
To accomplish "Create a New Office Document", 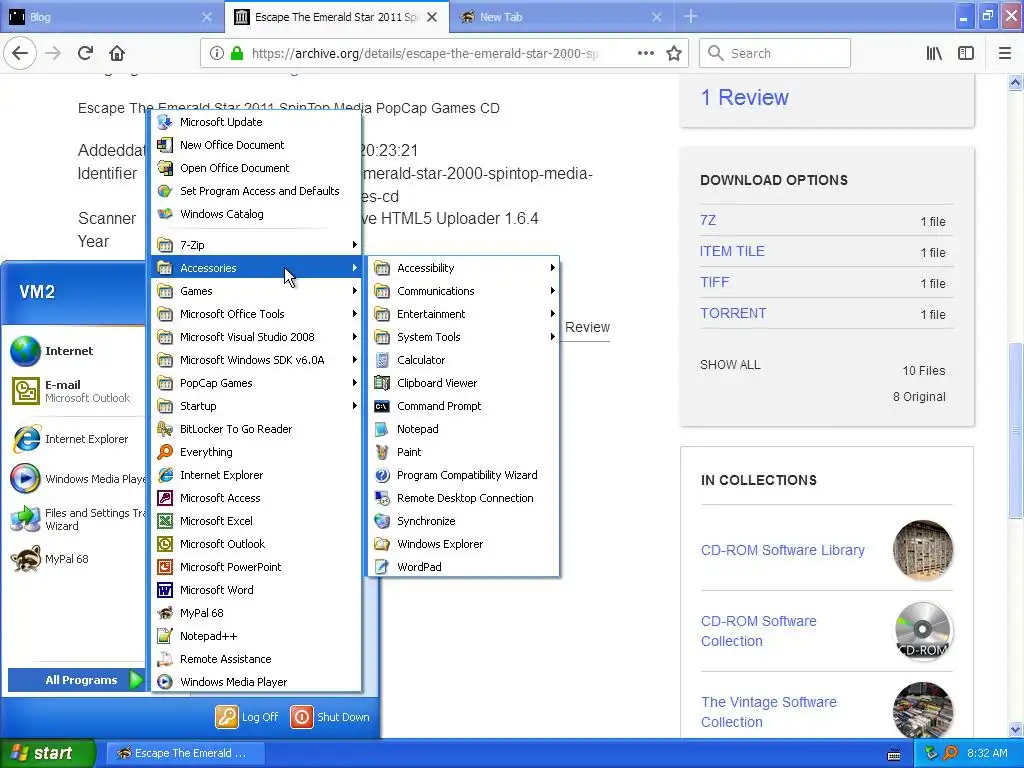I will tap(256, 145).
